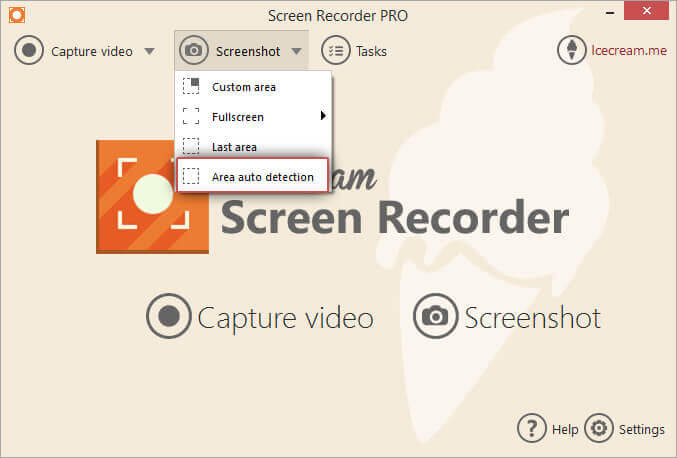The image size is (677, 458).
Task: Click the top toolbar Screenshot camera icon
Action: point(193,51)
